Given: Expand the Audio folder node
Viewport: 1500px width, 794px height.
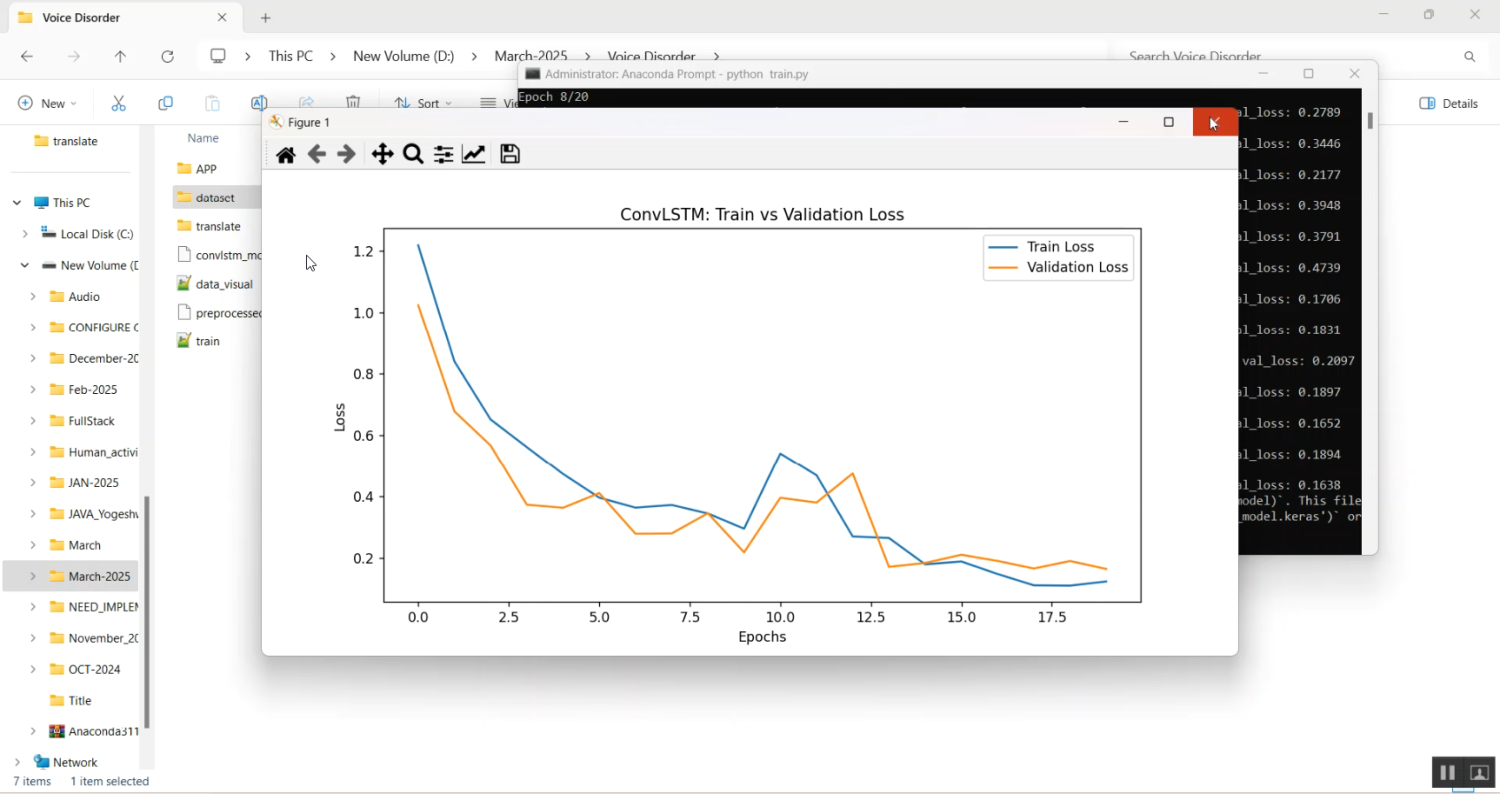Looking at the screenshot, I should click(x=33, y=297).
